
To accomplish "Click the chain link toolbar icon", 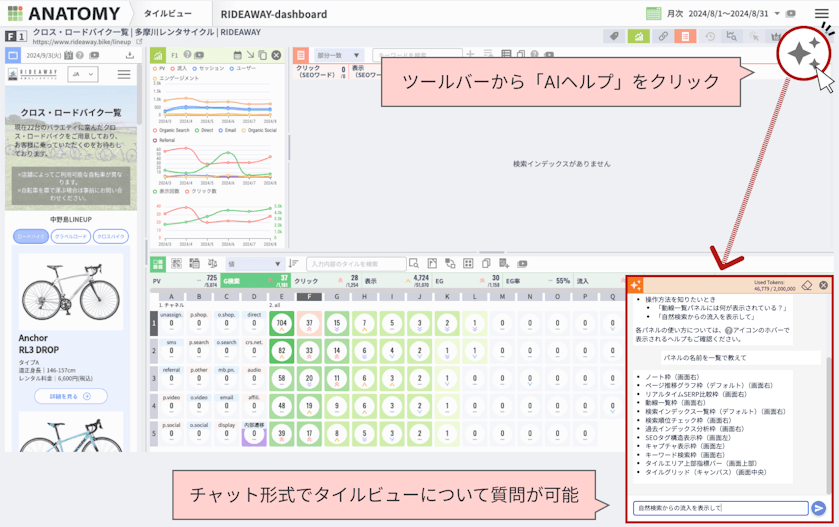I will coord(663,36).
